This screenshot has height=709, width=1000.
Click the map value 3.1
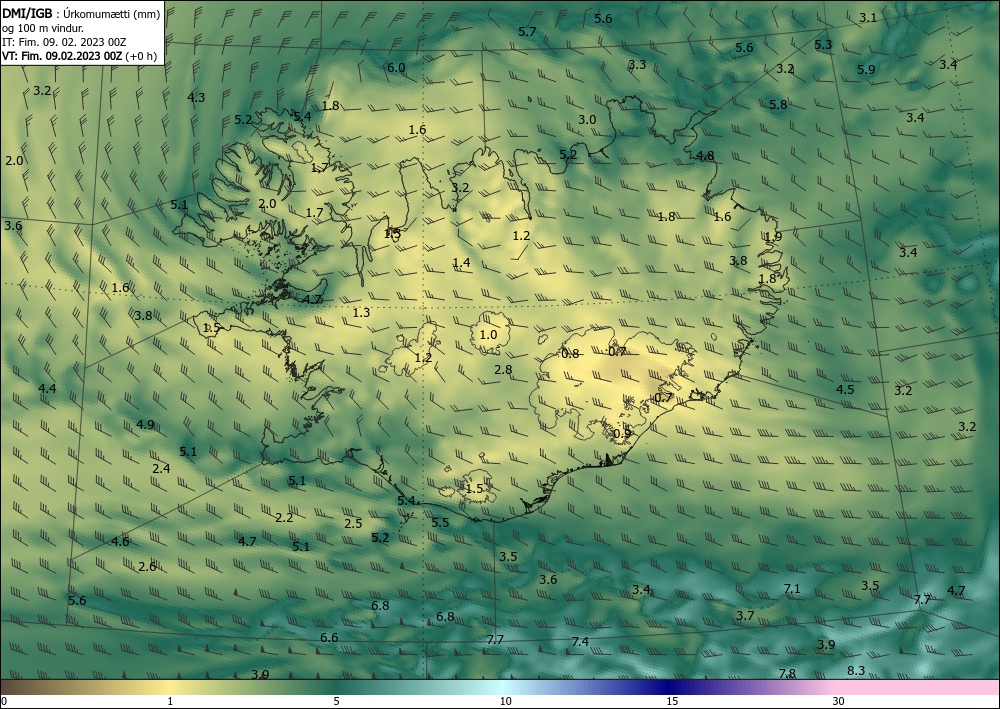pyautogui.click(x=867, y=18)
